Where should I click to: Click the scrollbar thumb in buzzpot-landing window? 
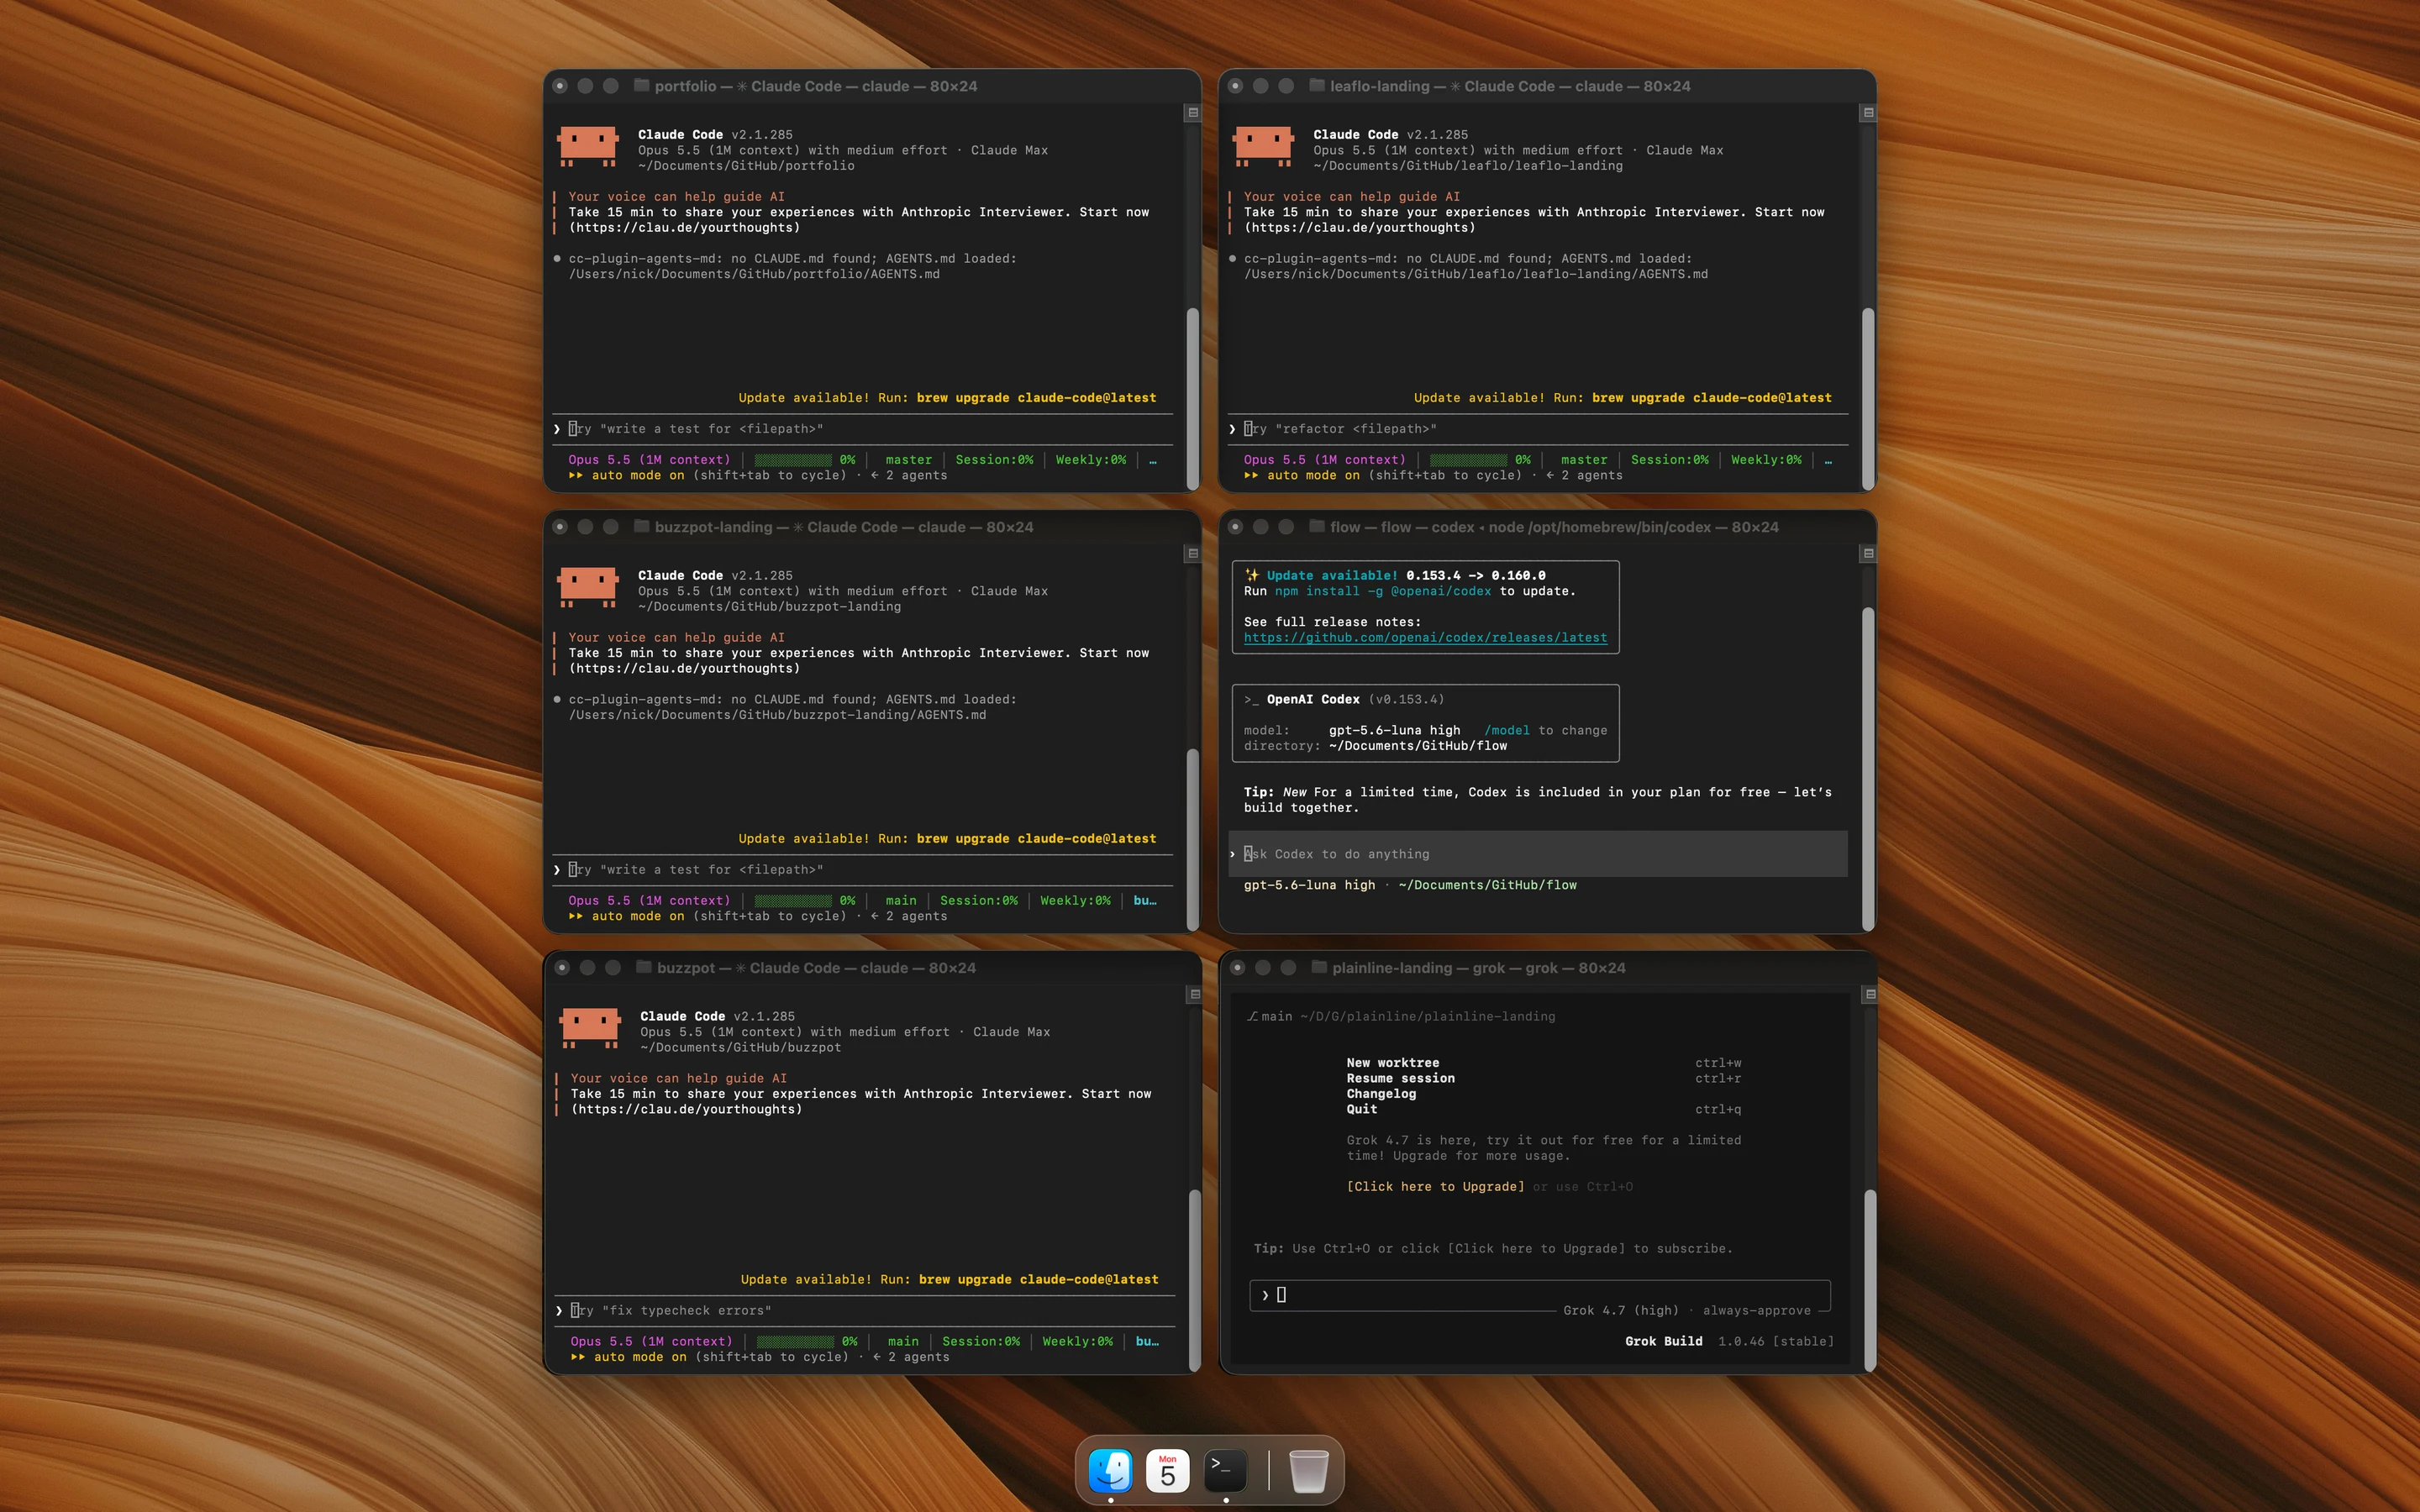[x=1192, y=840]
